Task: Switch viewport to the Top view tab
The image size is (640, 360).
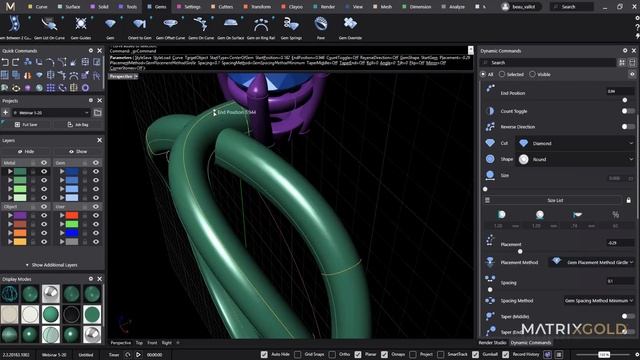Action: point(139,343)
